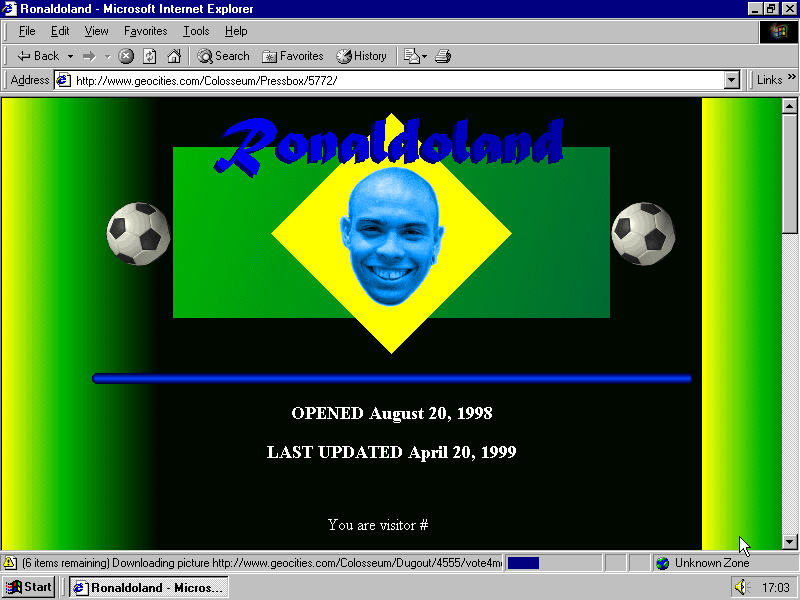Open the Address bar dropdown list
The height and width of the screenshot is (600, 800).
pyautogui.click(x=731, y=80)
